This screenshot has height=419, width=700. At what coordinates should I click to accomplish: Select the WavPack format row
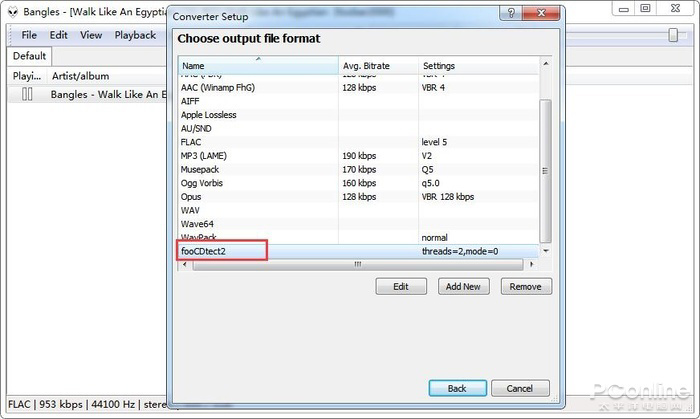click(x=358, y=237)
